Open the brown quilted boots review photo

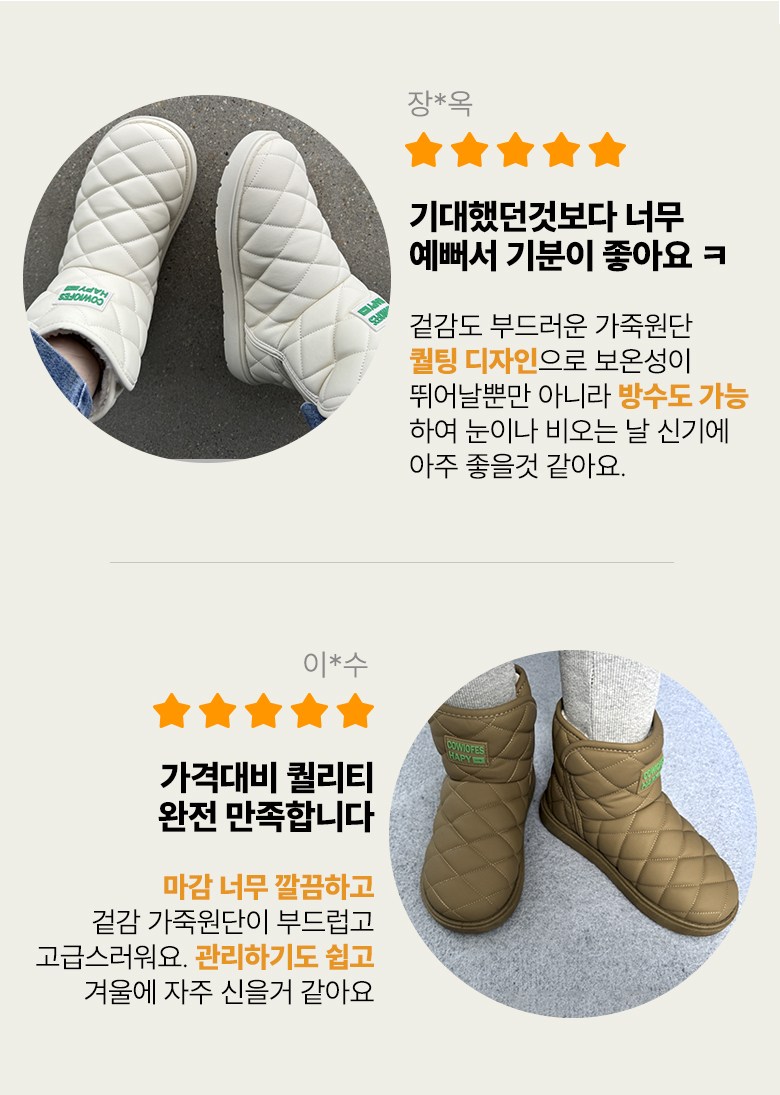click(573, 833)
